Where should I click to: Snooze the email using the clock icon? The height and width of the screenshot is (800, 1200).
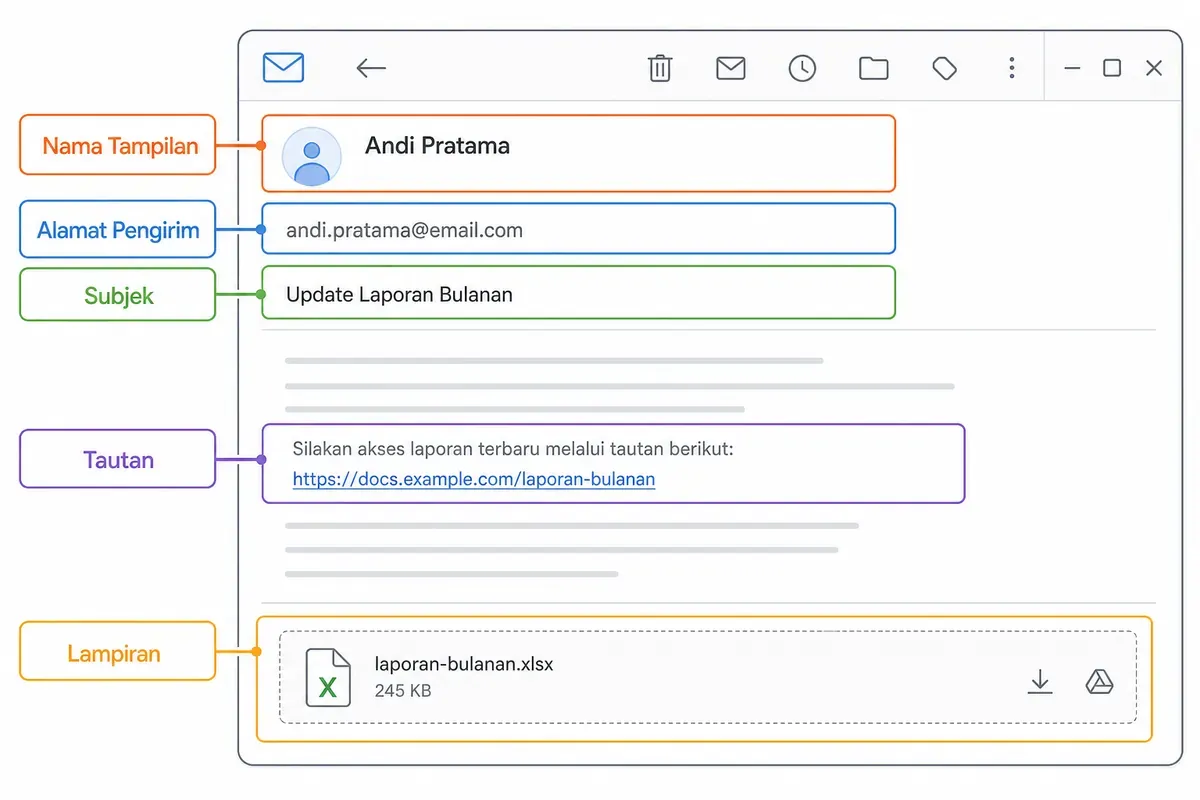tap(802, 68)
